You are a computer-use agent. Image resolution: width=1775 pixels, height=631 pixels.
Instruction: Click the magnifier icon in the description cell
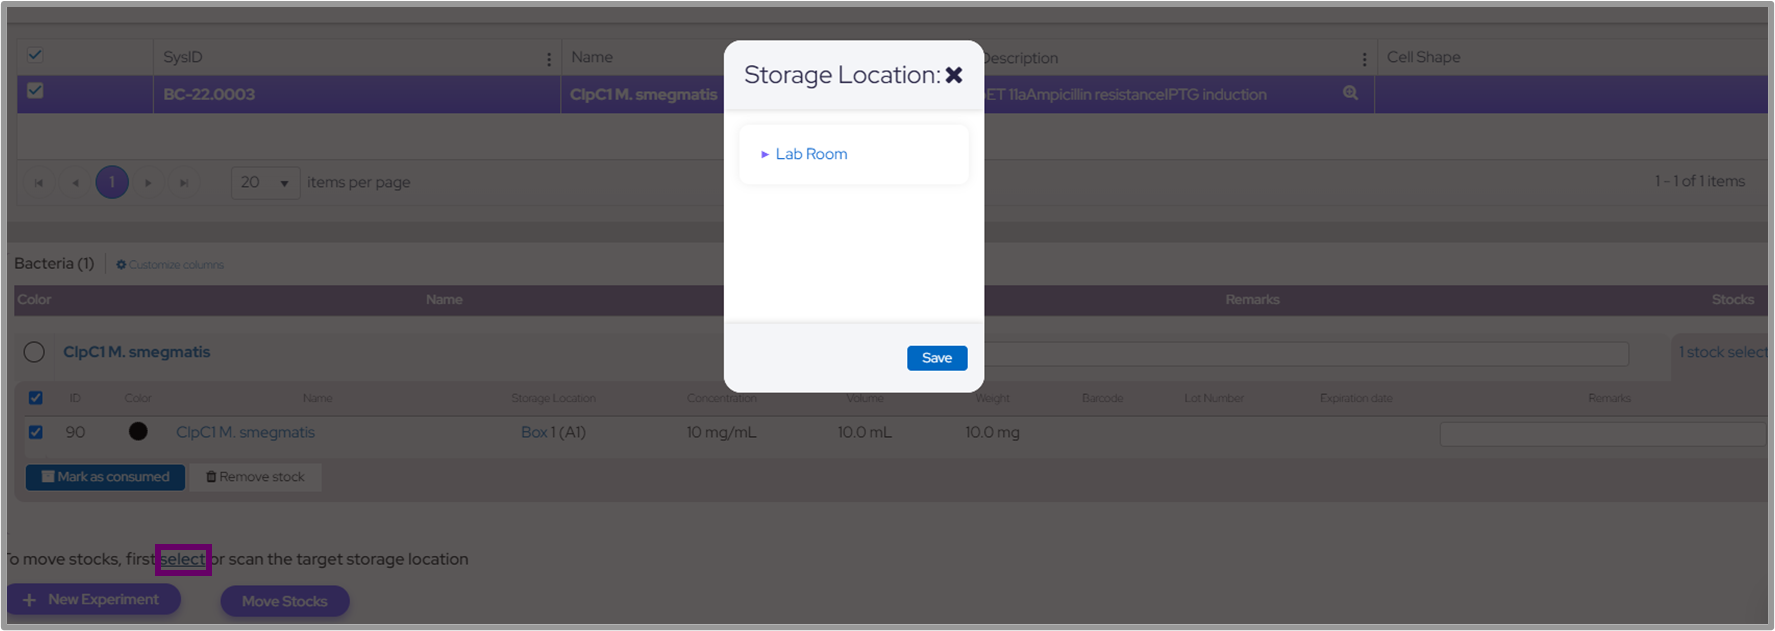[1350, 93]
